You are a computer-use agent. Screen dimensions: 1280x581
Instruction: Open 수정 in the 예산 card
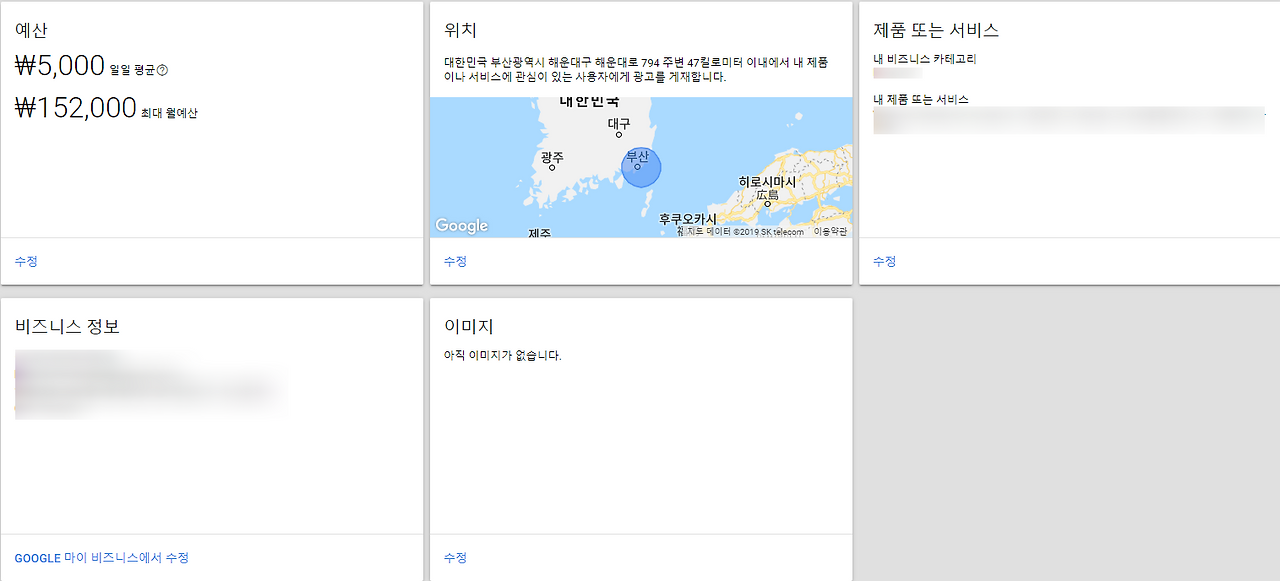(26, 260)
